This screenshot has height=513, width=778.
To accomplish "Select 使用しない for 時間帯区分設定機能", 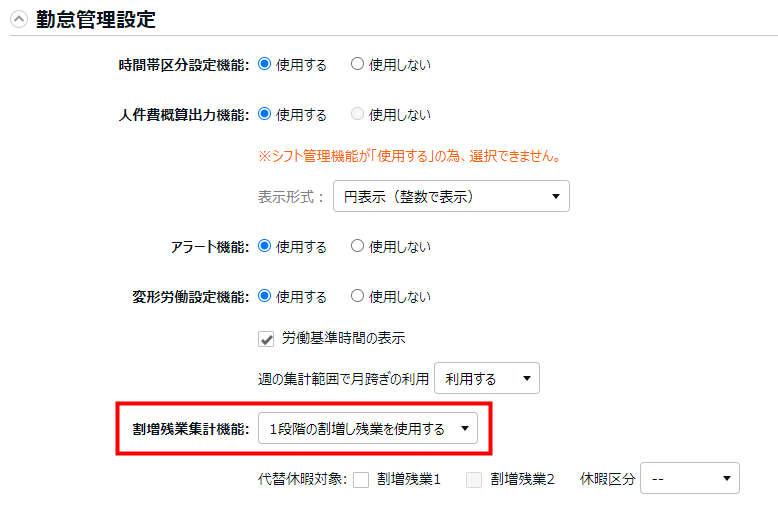I will pyautogui.click(x=357, y=64).
